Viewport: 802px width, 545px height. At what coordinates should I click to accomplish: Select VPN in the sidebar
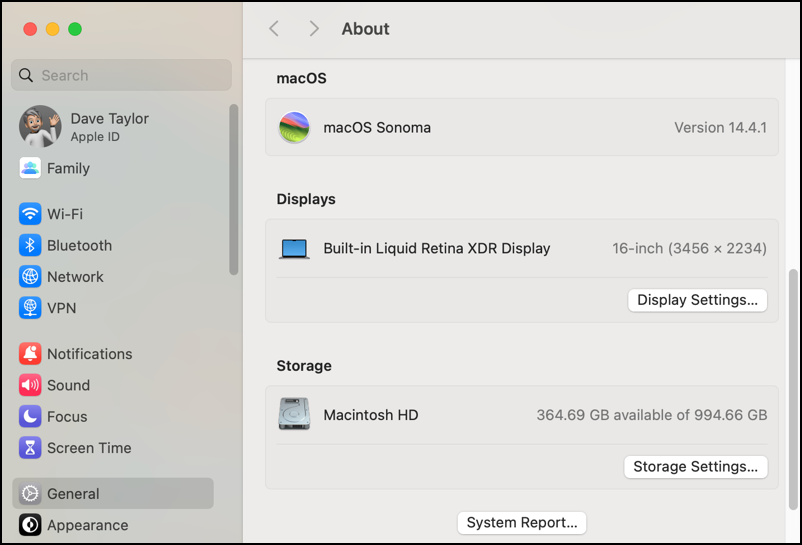(x=113, y=308)
